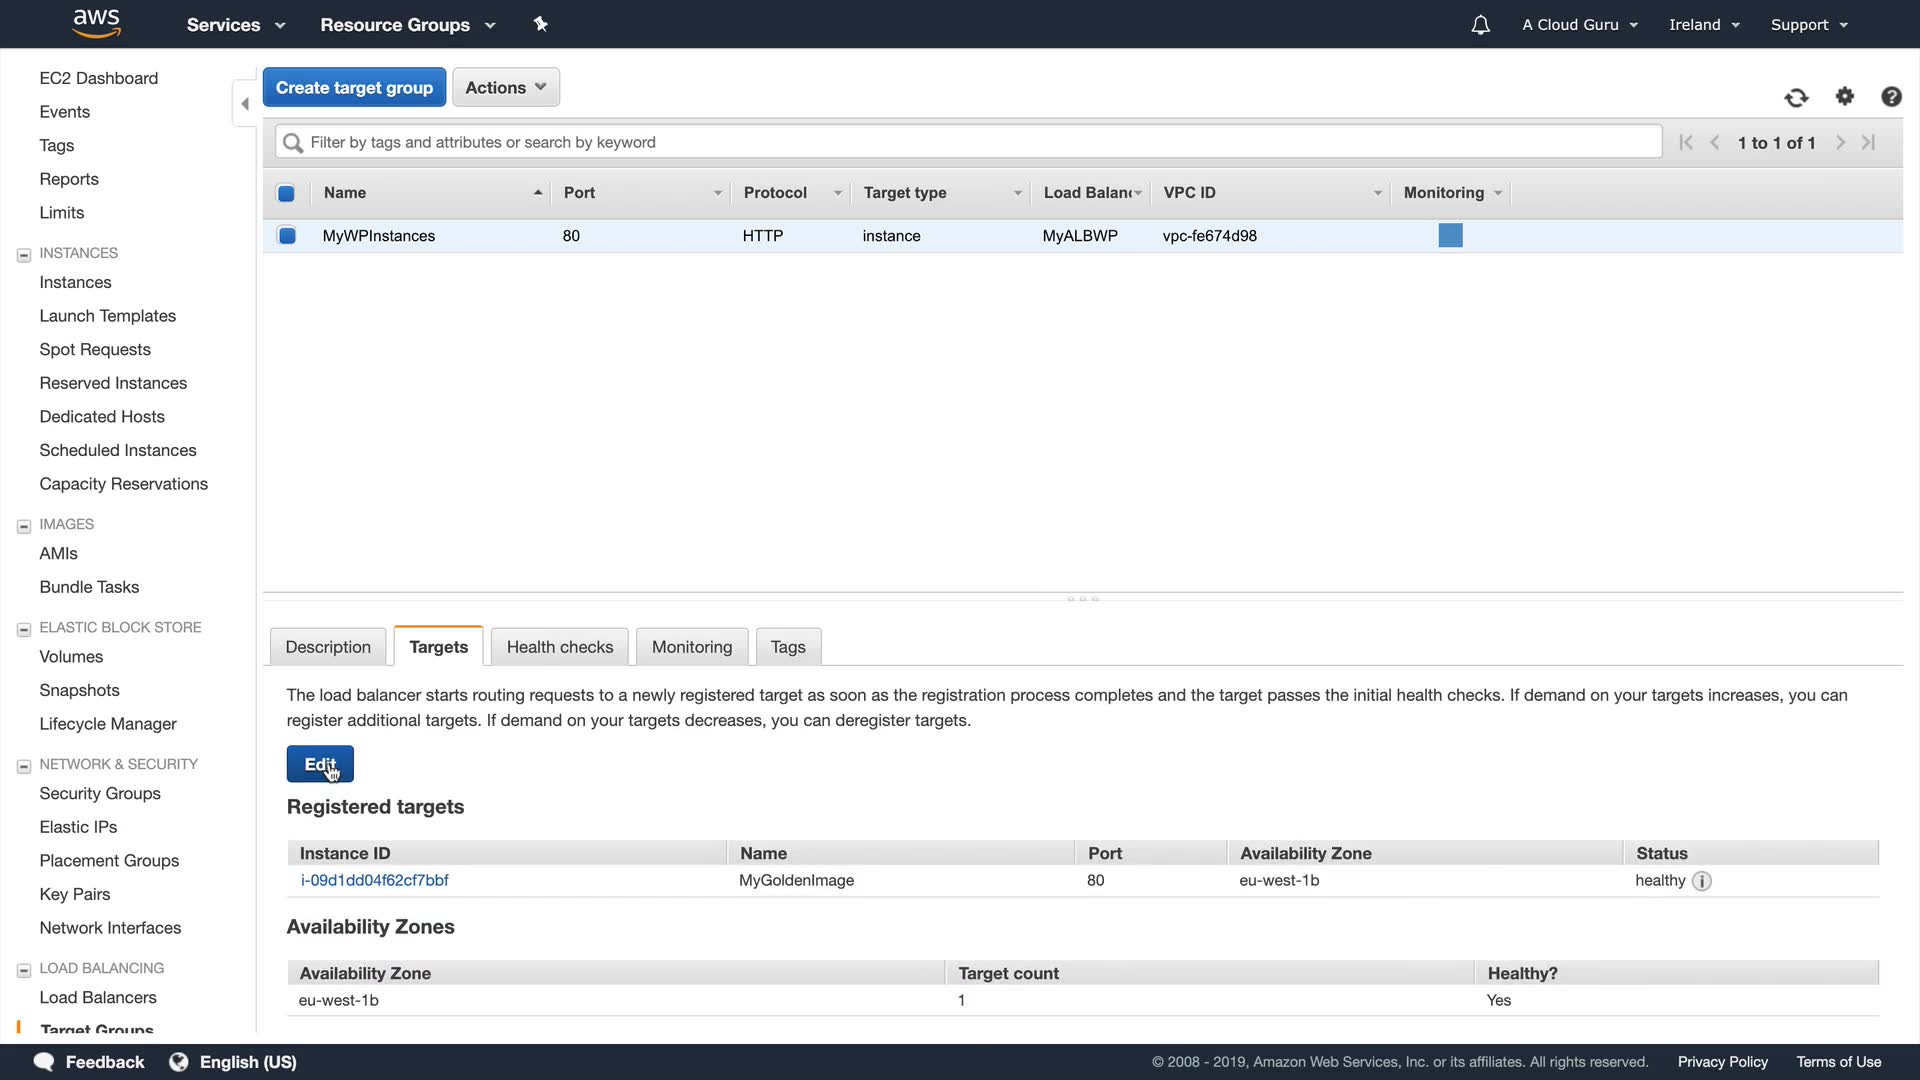Switch to the Health checks tab
This screenshot has width=1920, height=1080.
559,647
